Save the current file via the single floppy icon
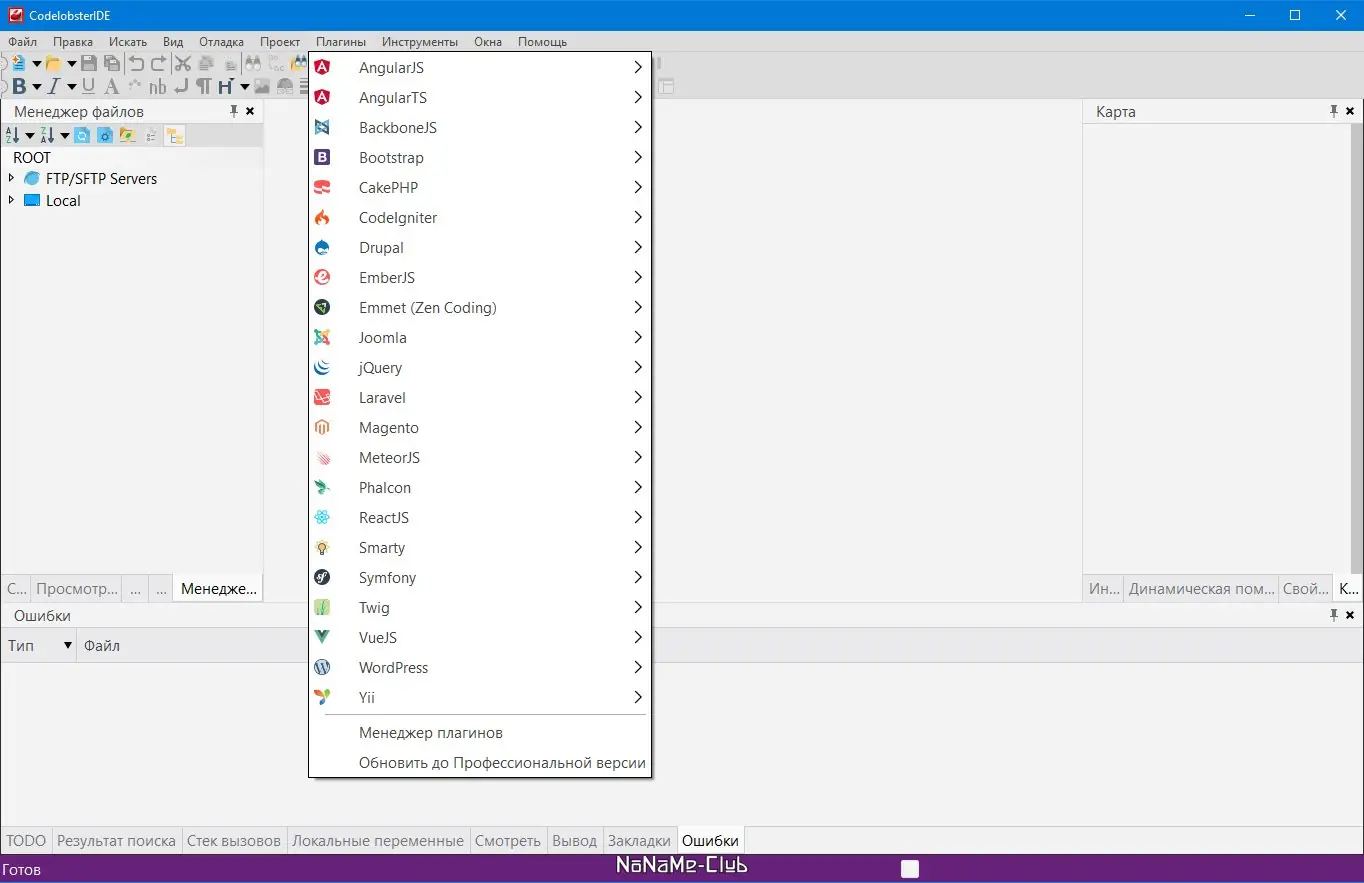This screenshot has width=1364, height=883. coord(89,64)
